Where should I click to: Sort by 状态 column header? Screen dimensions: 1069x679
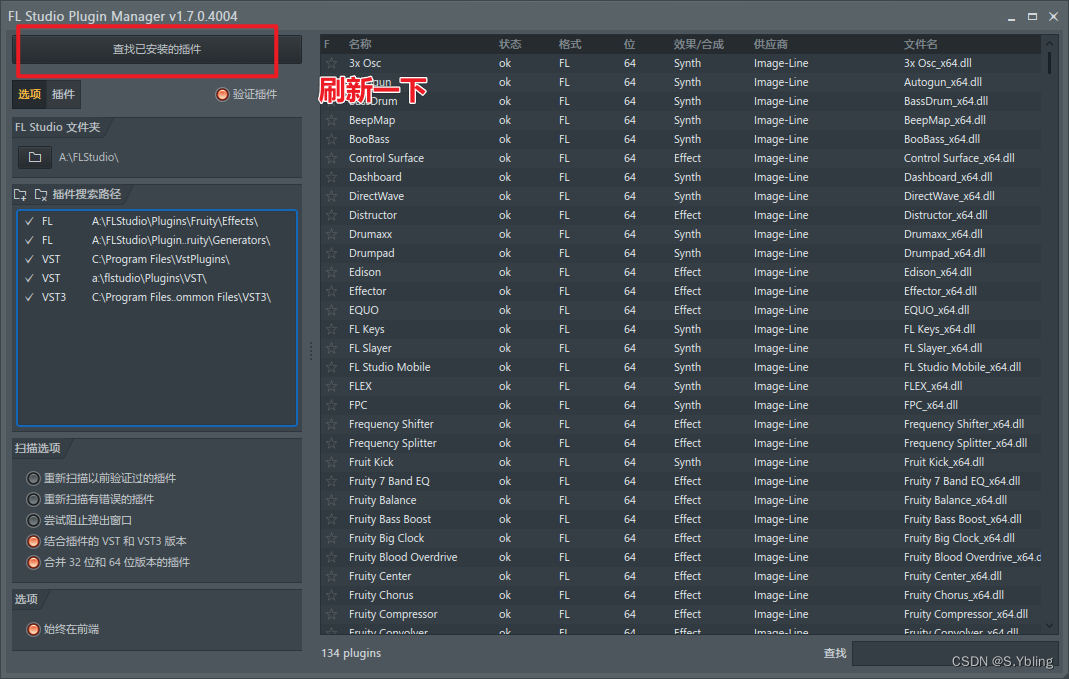tap(510, 44)
